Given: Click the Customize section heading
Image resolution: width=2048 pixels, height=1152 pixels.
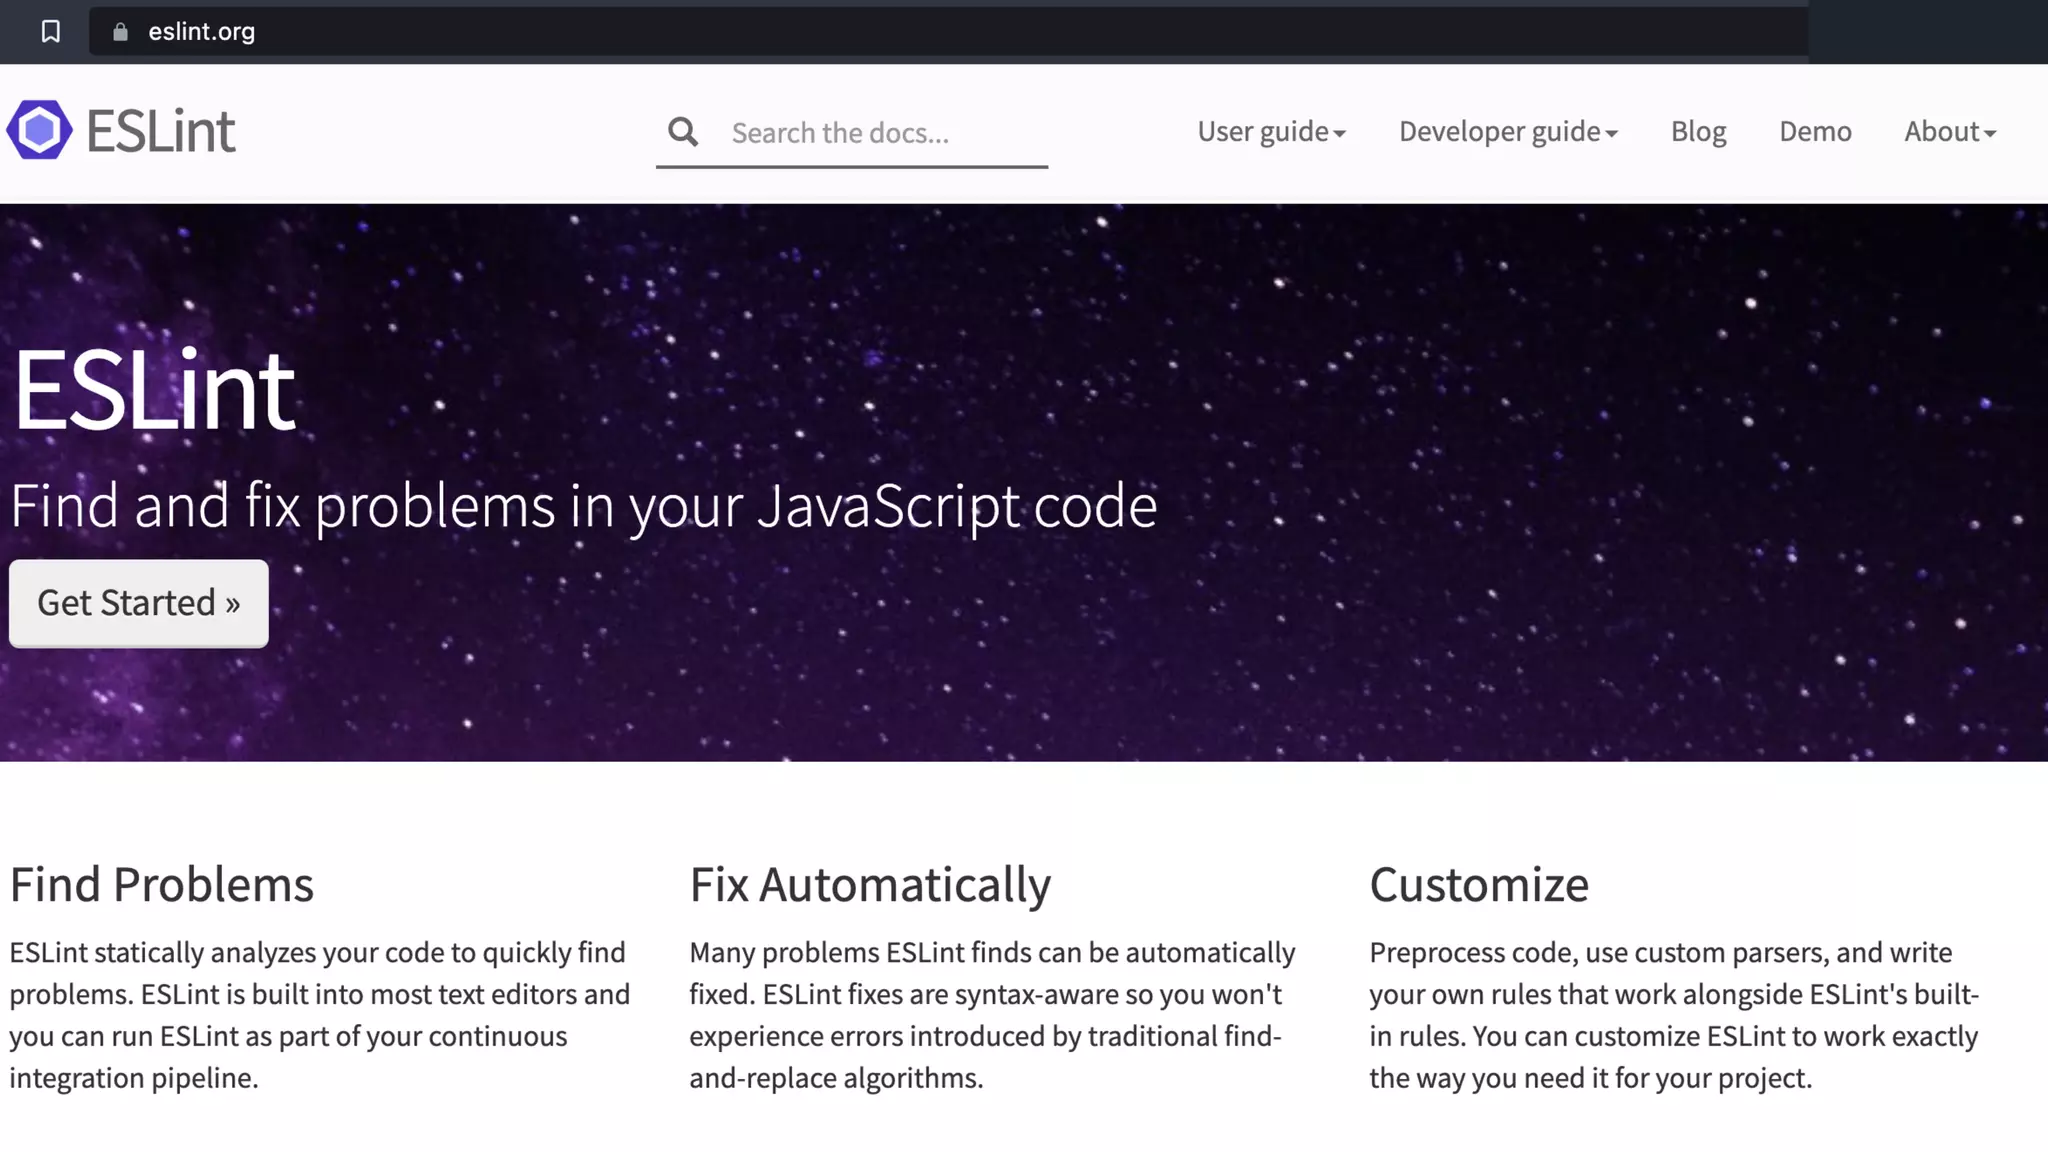Looking at the screenshot, I should pyautogui.click(x=1478, y=885).
